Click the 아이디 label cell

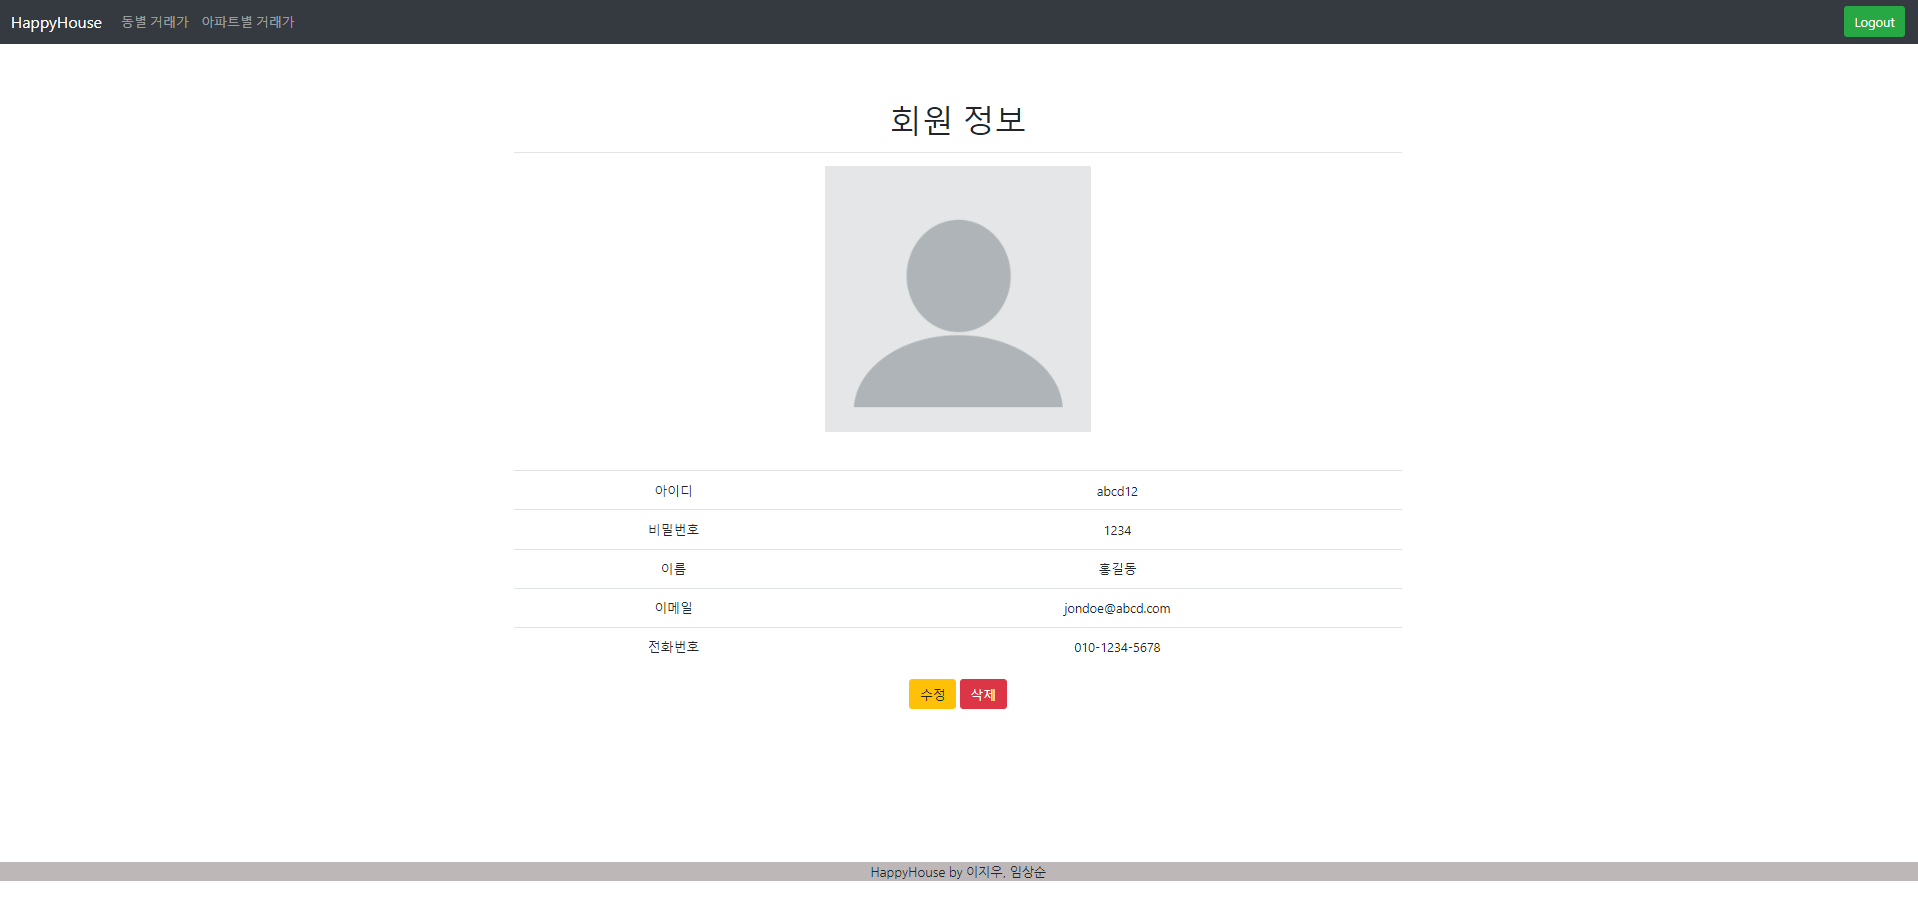point(673,490)
